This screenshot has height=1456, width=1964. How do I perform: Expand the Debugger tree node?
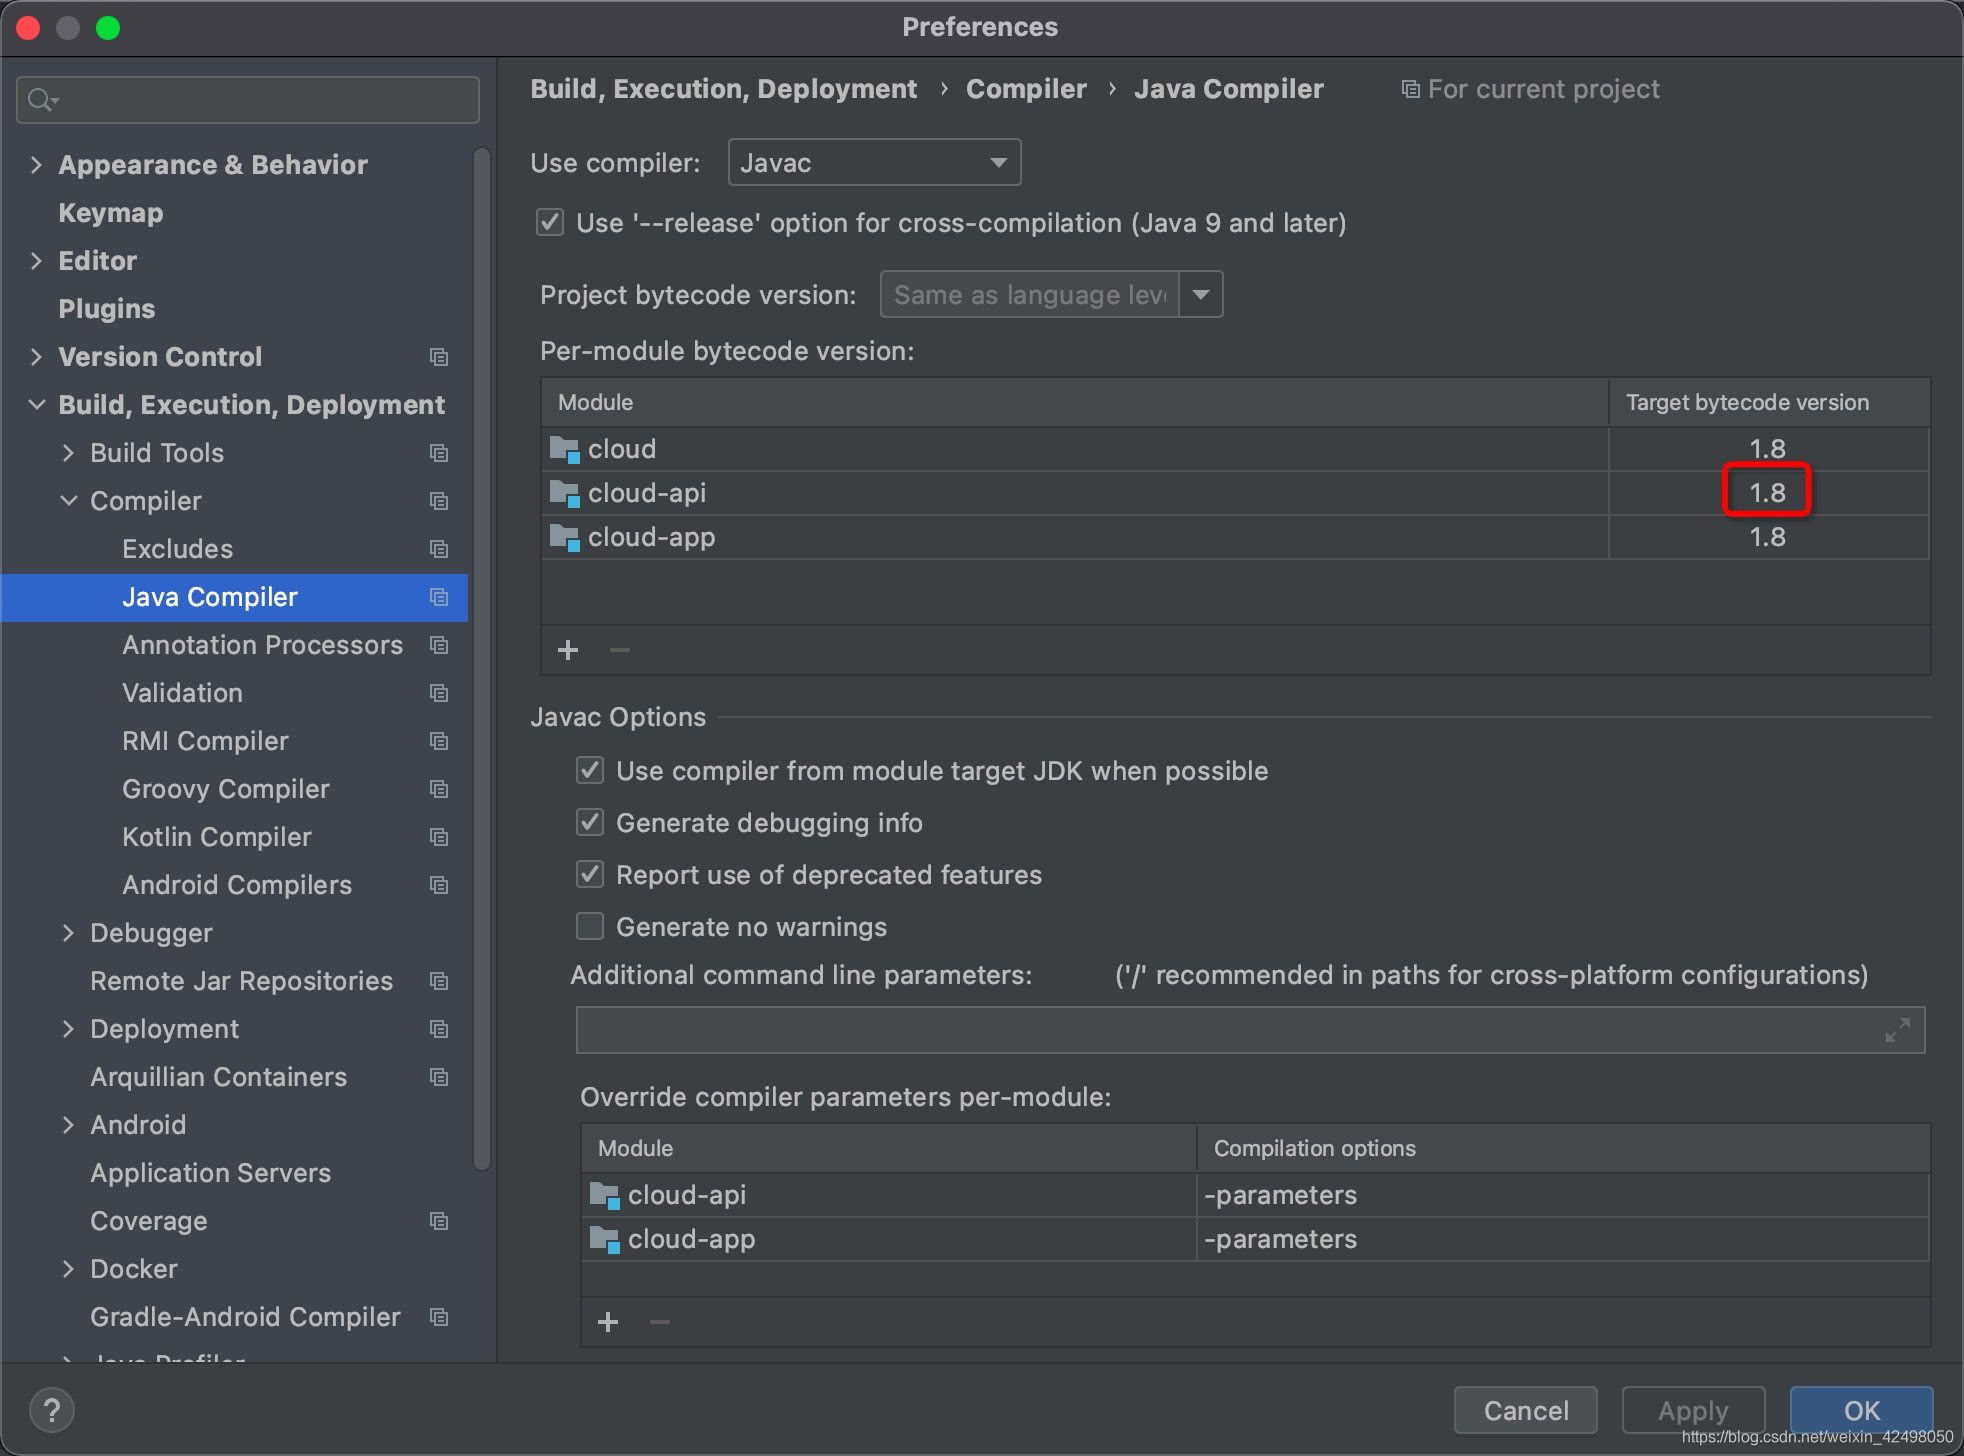click(x=68, y=933)
